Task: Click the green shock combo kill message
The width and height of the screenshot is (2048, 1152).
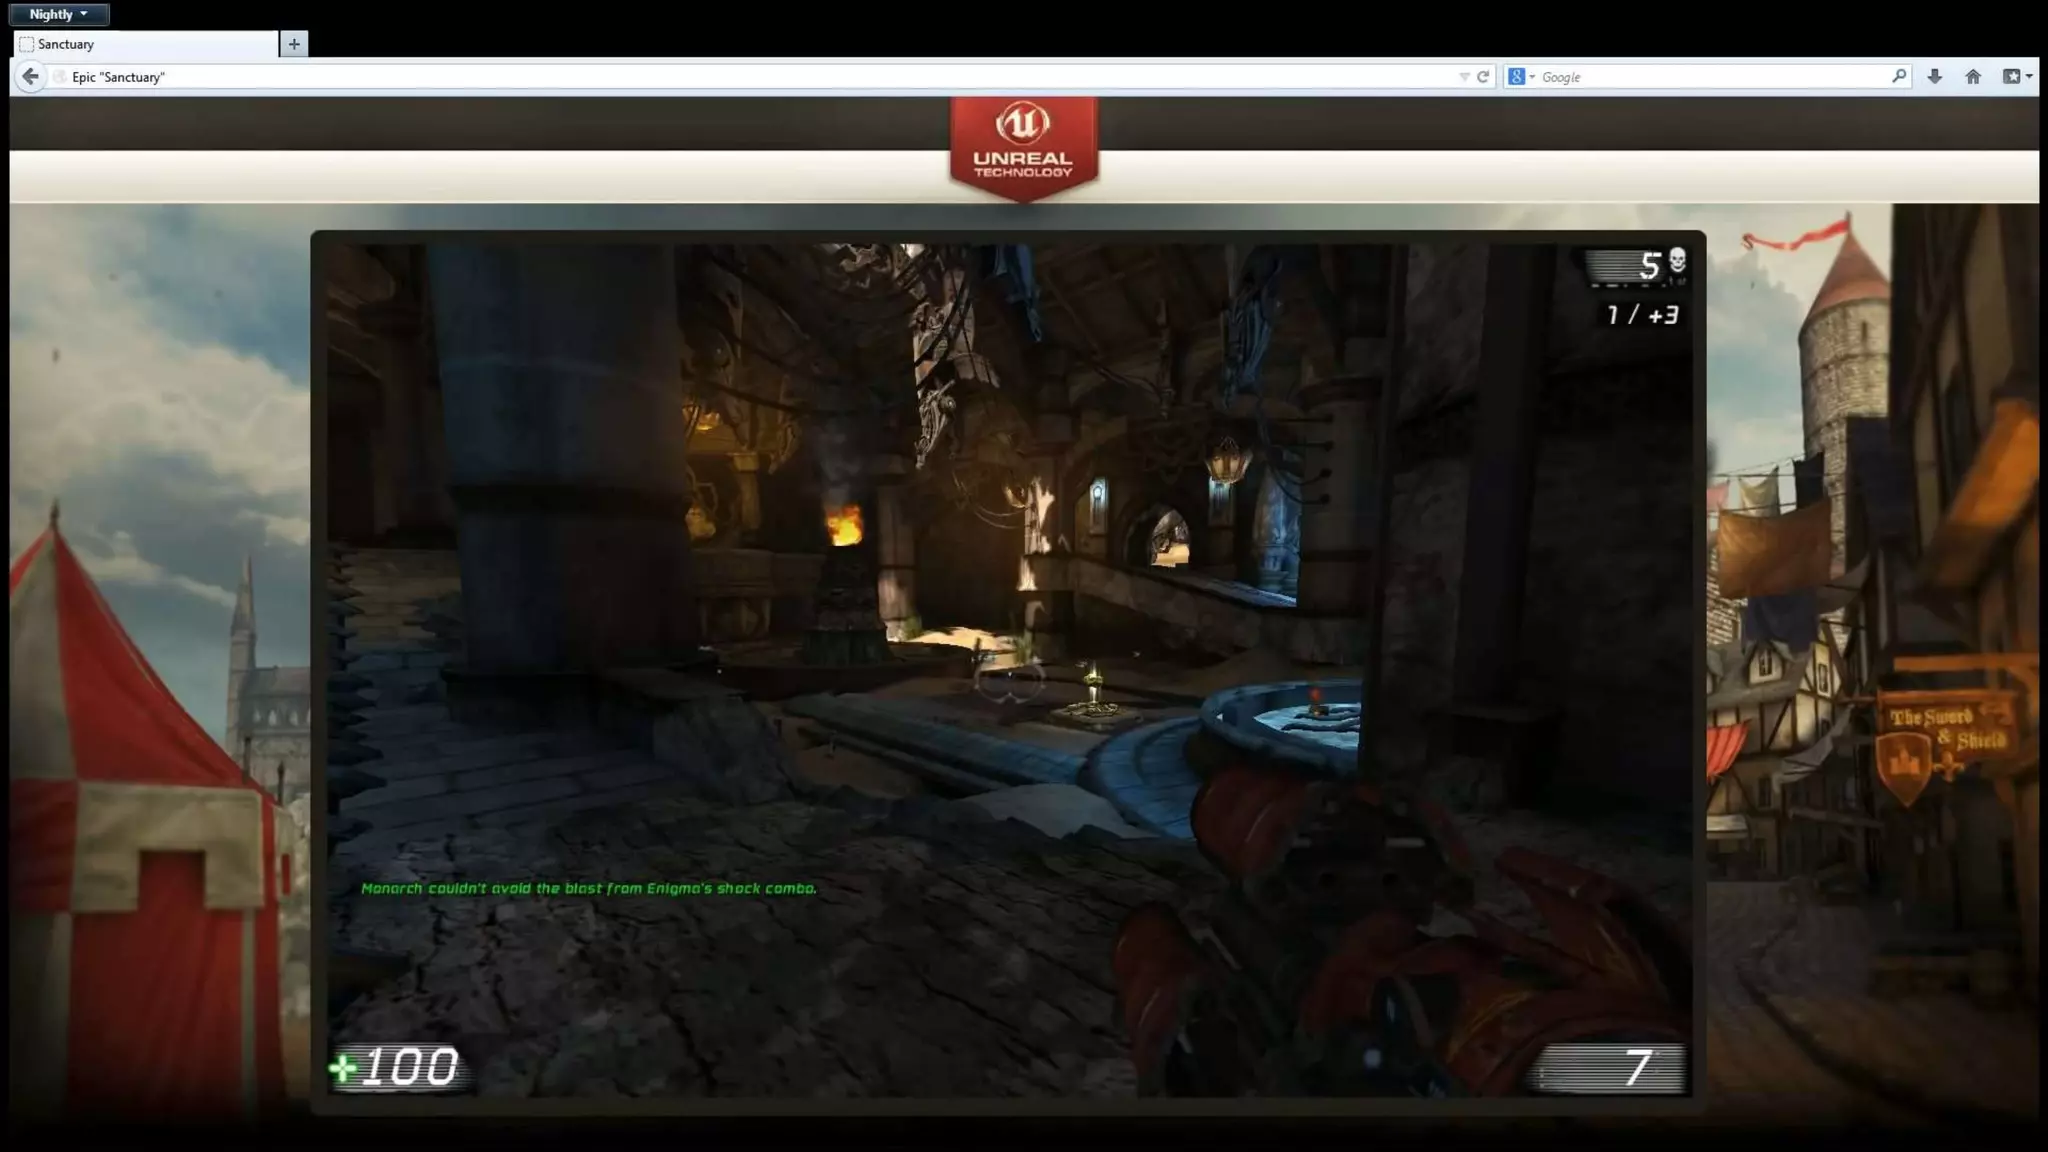Action: [x=588, y=888]
